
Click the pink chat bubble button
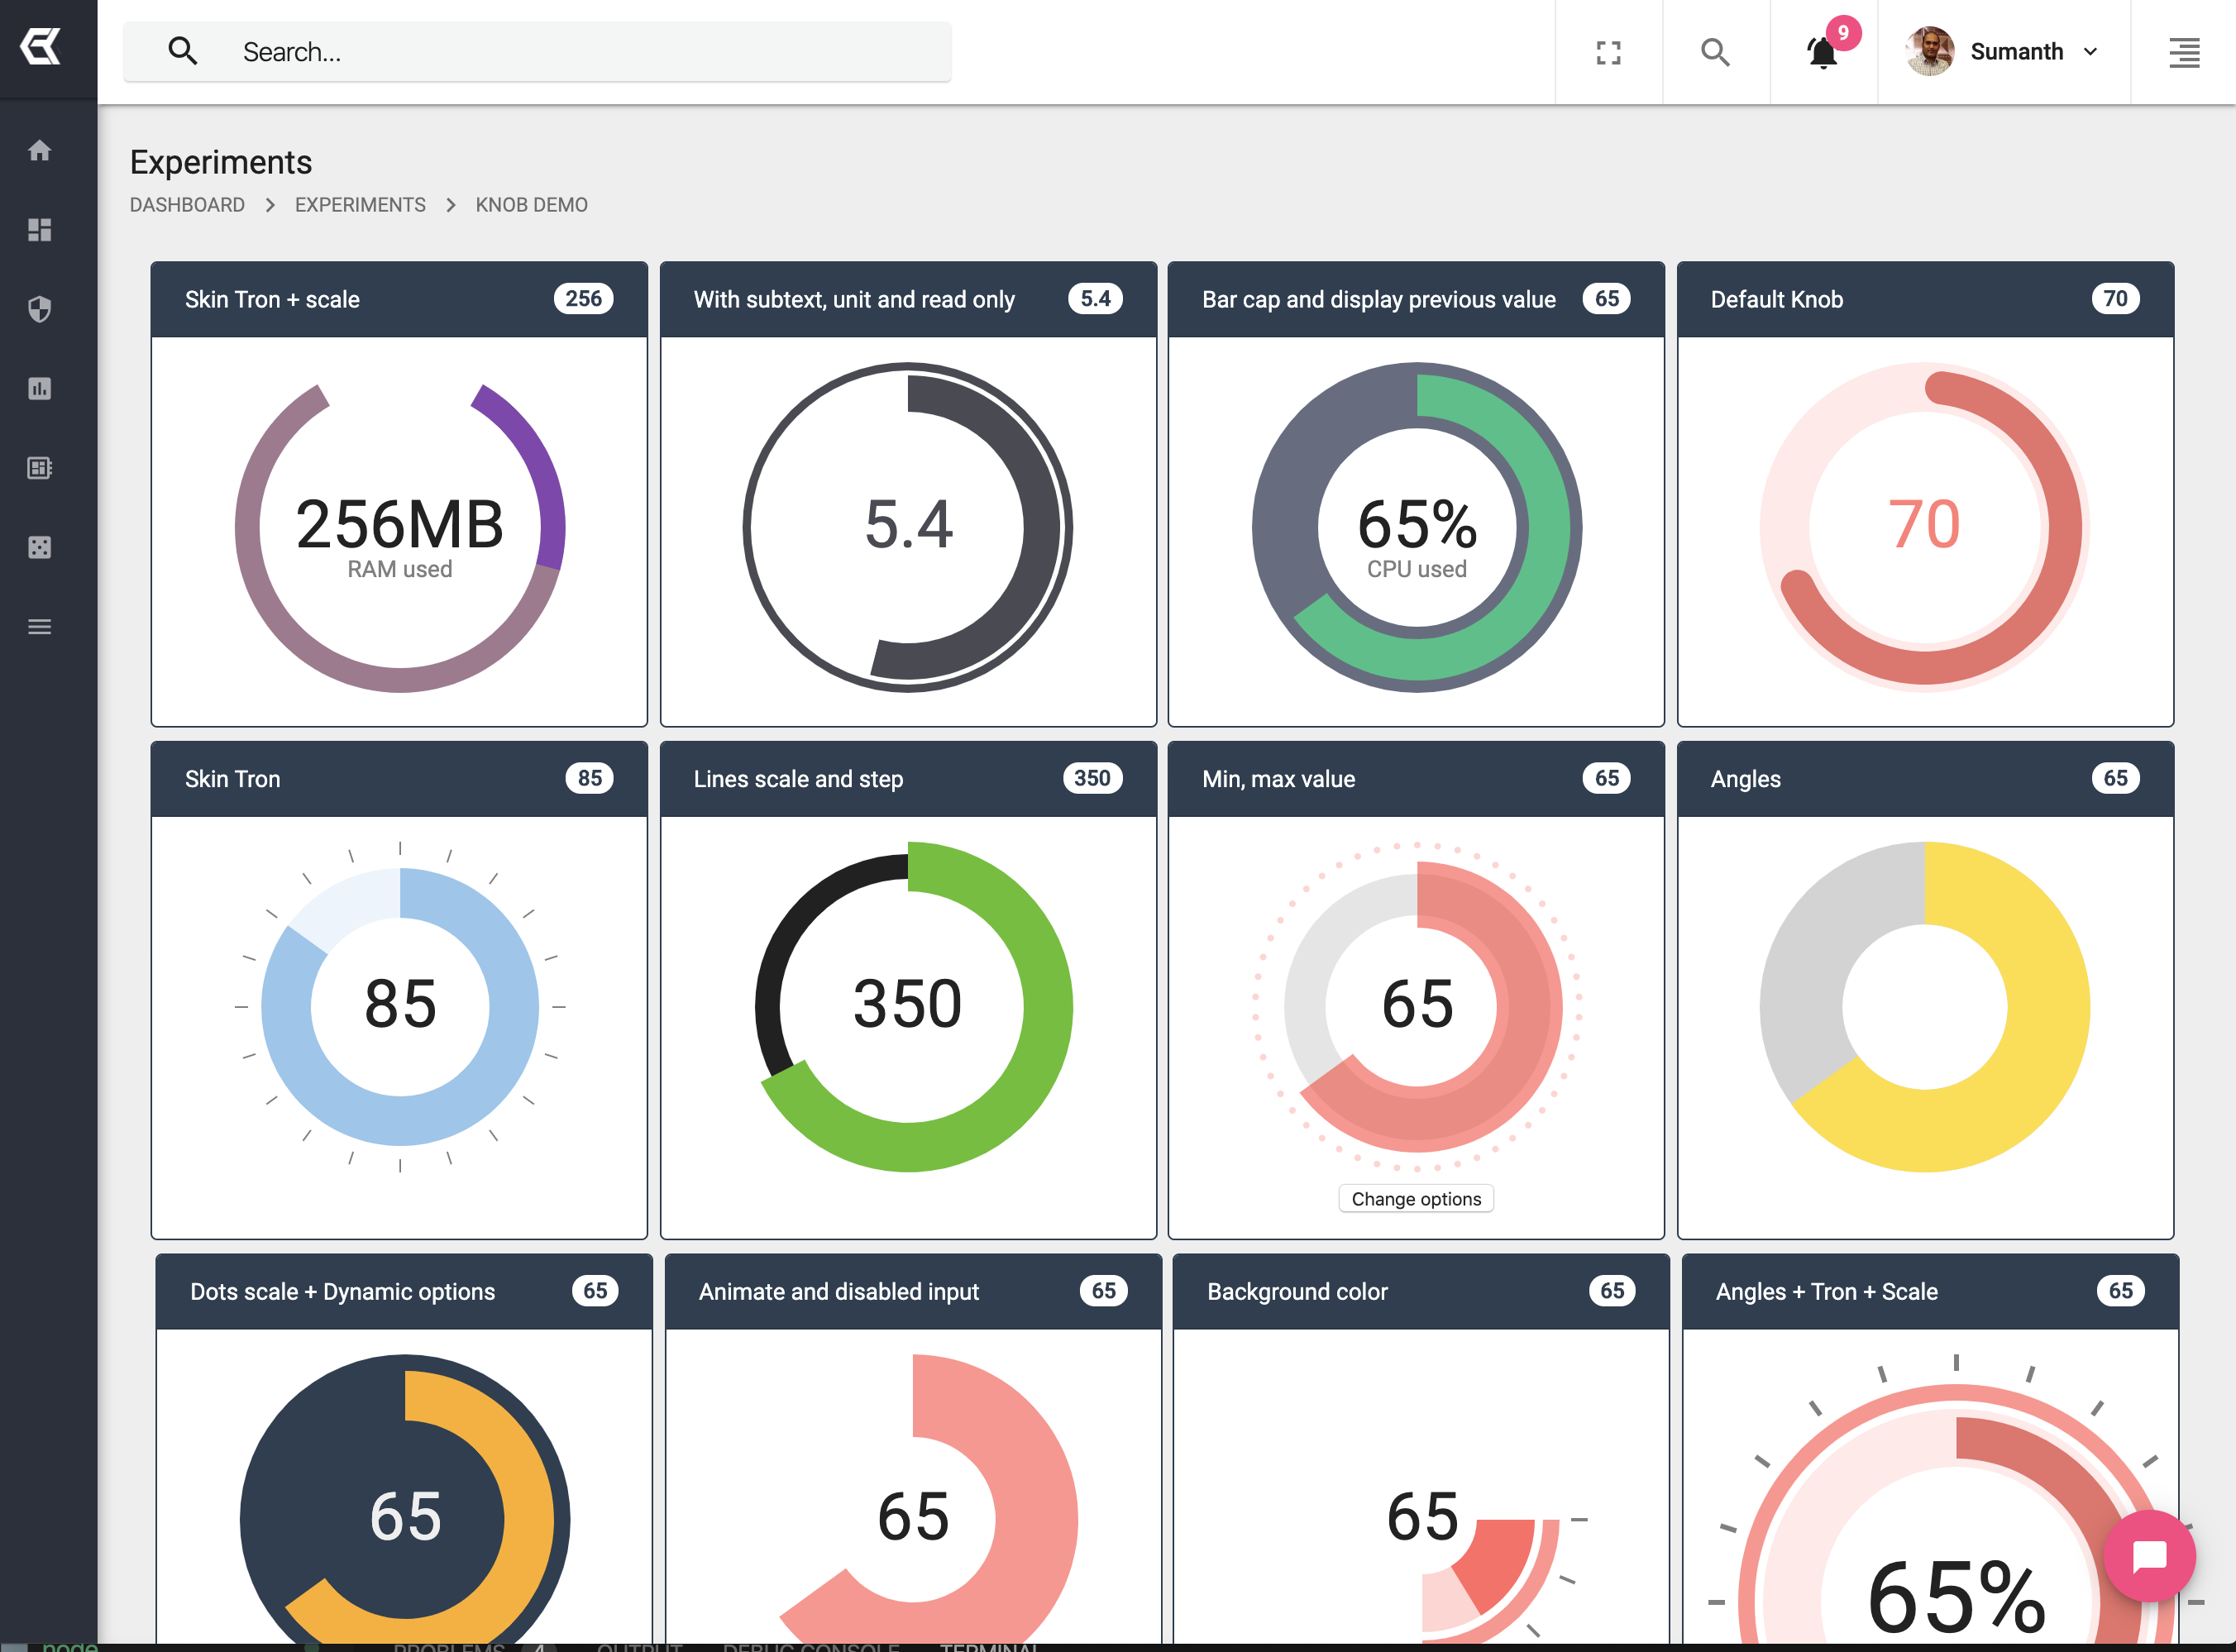pyautogui.click(x=2149, y=1557)
